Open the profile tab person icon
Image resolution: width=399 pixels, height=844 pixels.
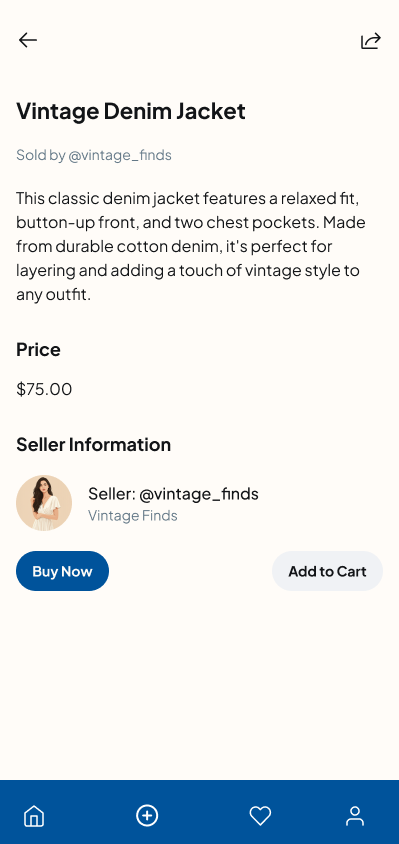coord(355,815)
